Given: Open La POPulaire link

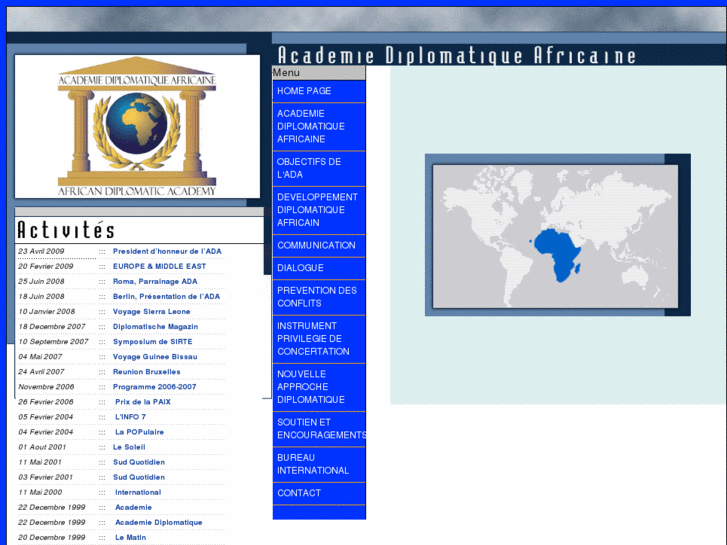Looking at the screenshot, I should 140,432.
